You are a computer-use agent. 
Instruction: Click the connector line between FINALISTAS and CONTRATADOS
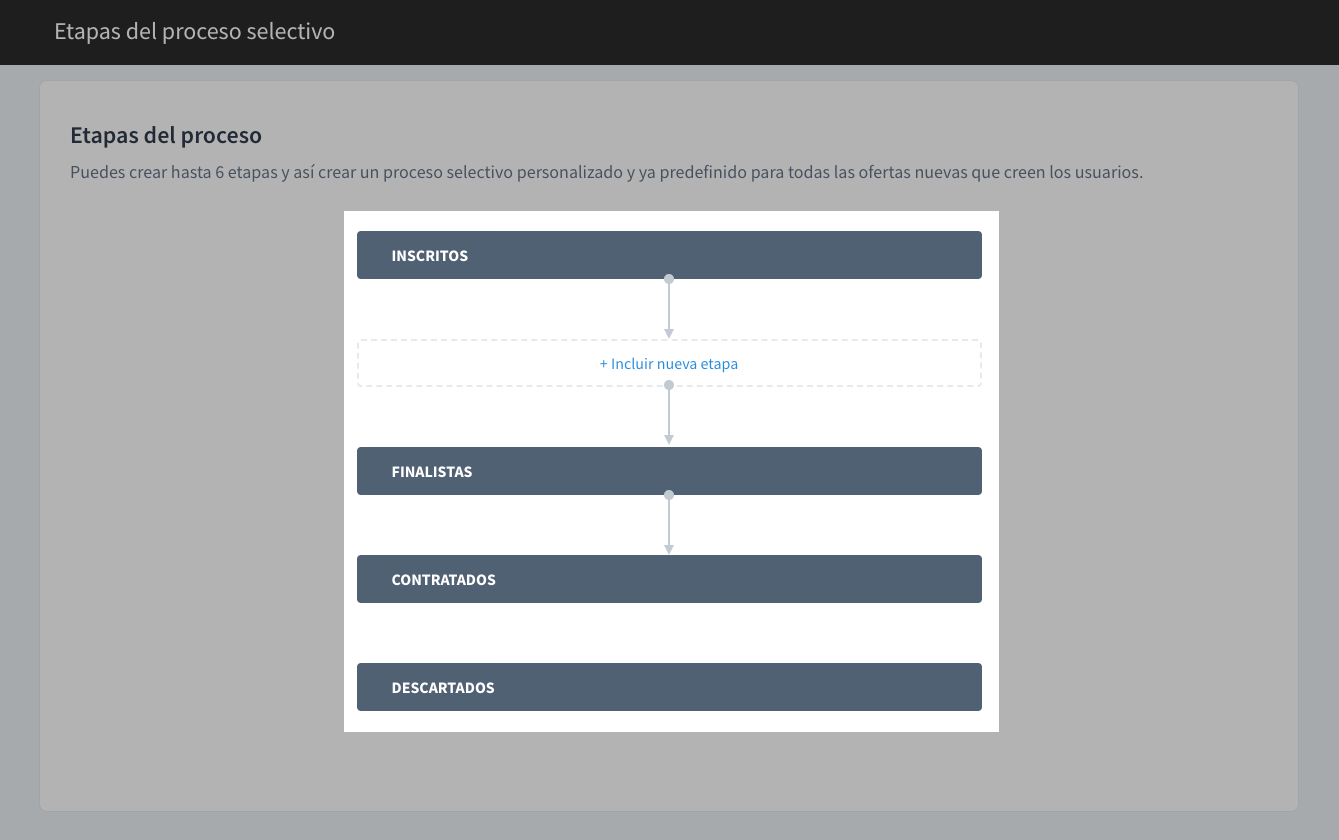[669, 520]
